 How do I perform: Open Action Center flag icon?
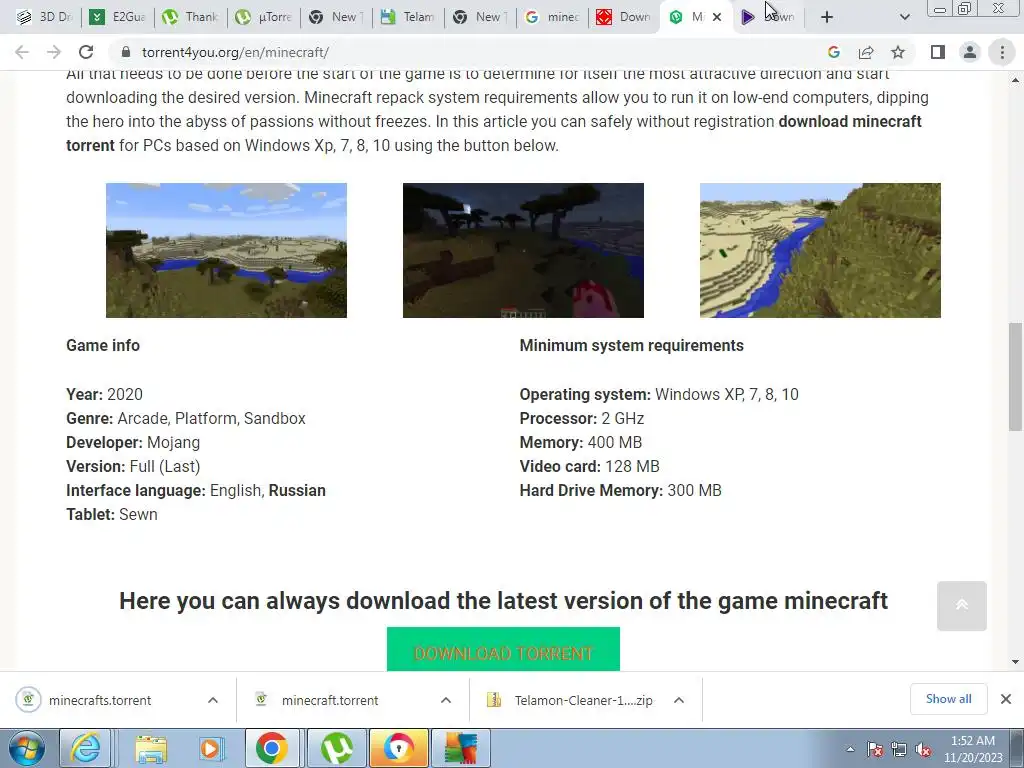pyautogui.click(x=875, y=749)
